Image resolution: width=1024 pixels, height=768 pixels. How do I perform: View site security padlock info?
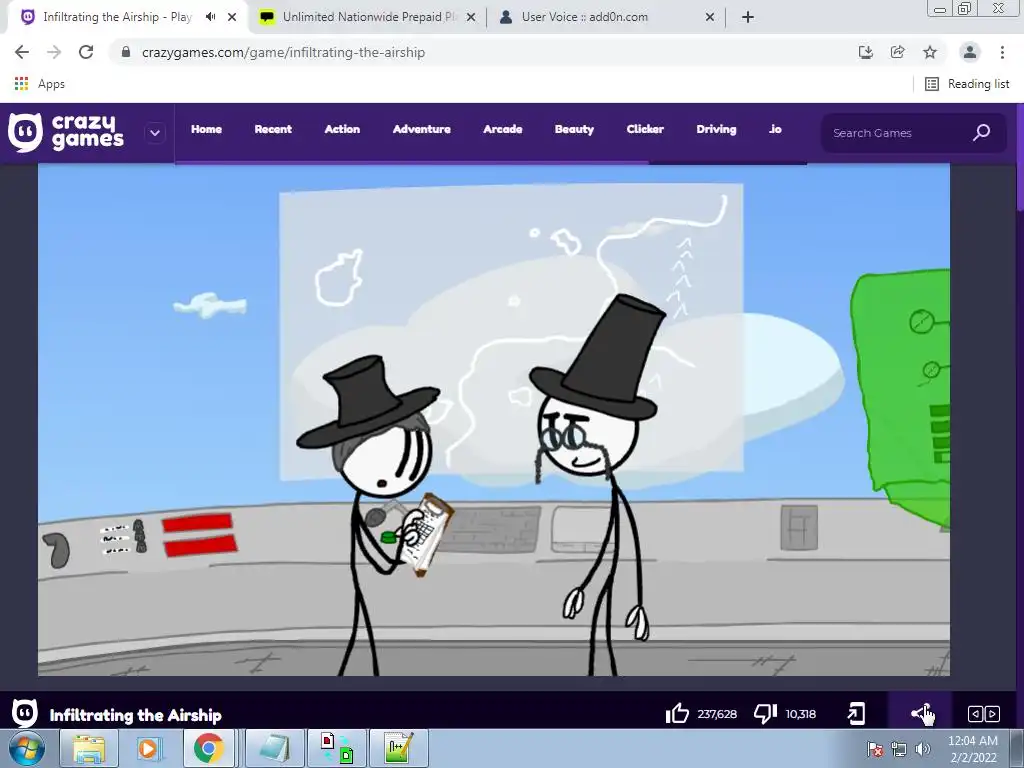[x=126, y=52]
